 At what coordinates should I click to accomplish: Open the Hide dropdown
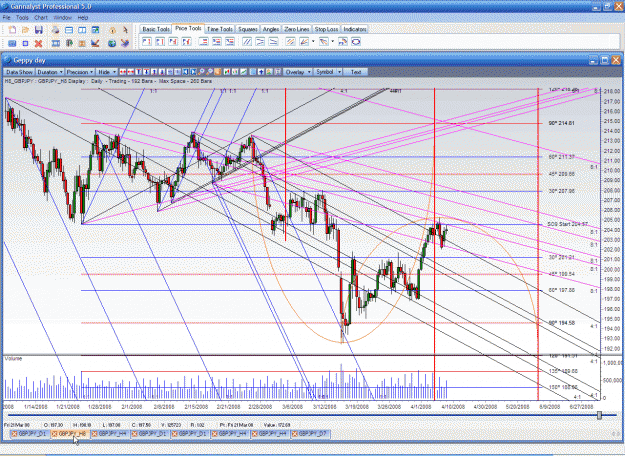[107, 72]
